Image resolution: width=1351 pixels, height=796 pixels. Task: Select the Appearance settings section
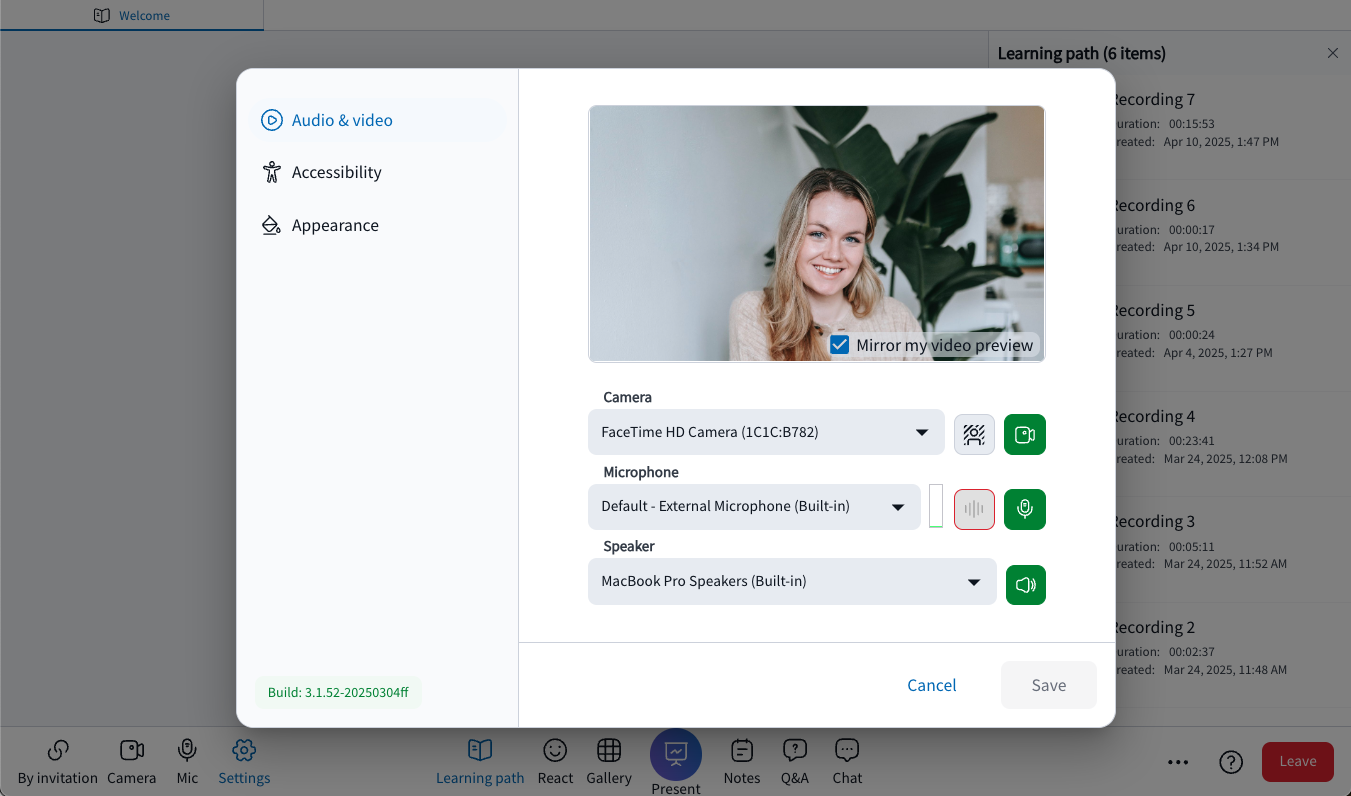[335, 225]
